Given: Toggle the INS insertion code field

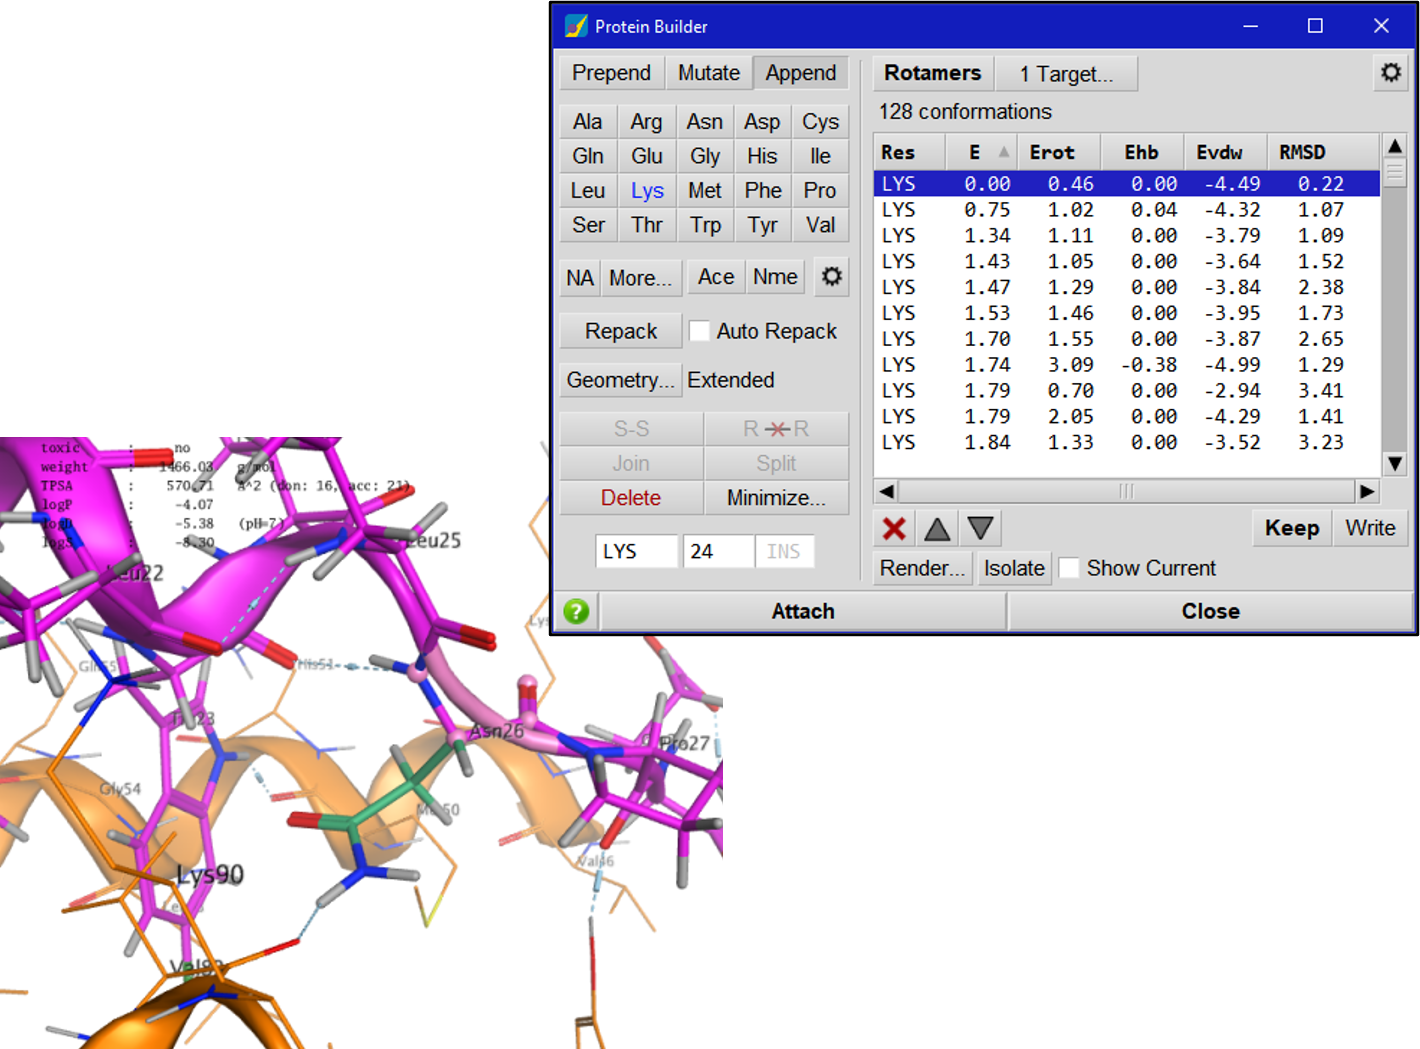Looking at the screenshot, I should (x=784, y=551).
